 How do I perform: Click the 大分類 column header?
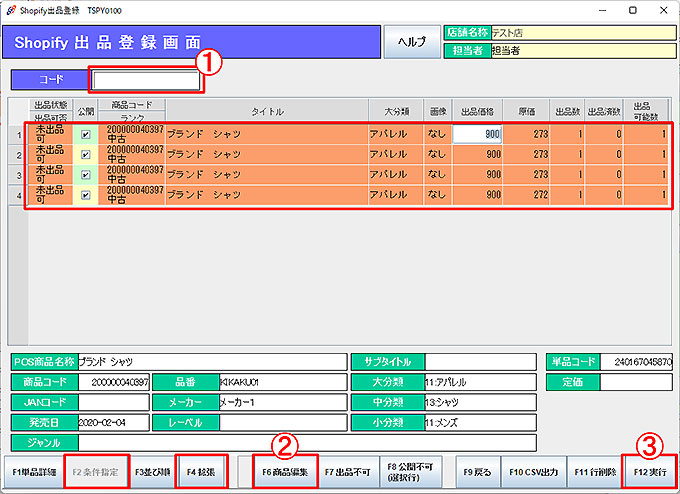(x=396, y=111)
